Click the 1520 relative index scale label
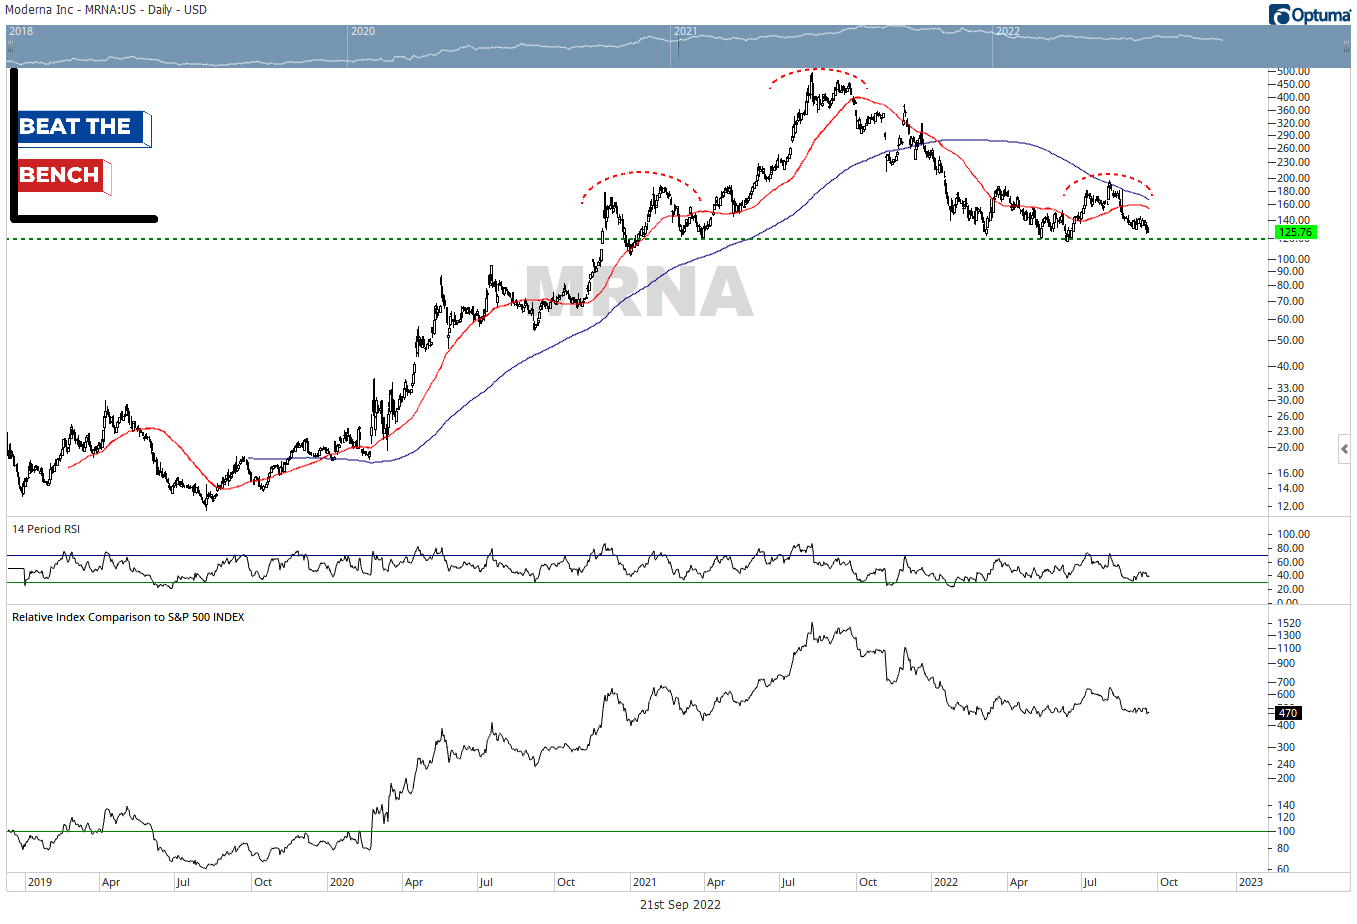 click(x=1289, y=623)
